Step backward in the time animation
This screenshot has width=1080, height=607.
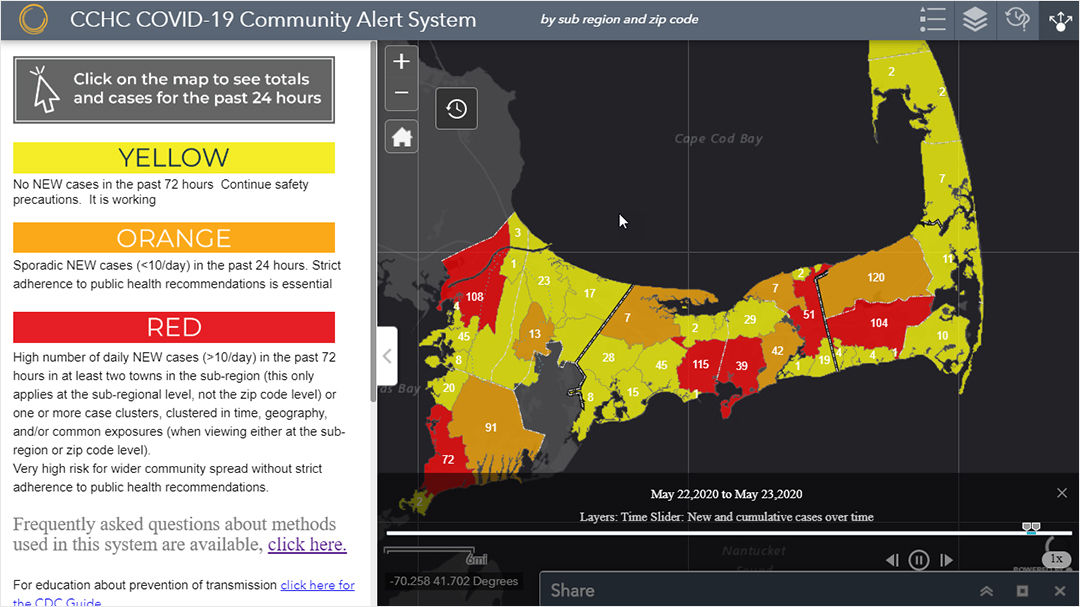(892, 560)
